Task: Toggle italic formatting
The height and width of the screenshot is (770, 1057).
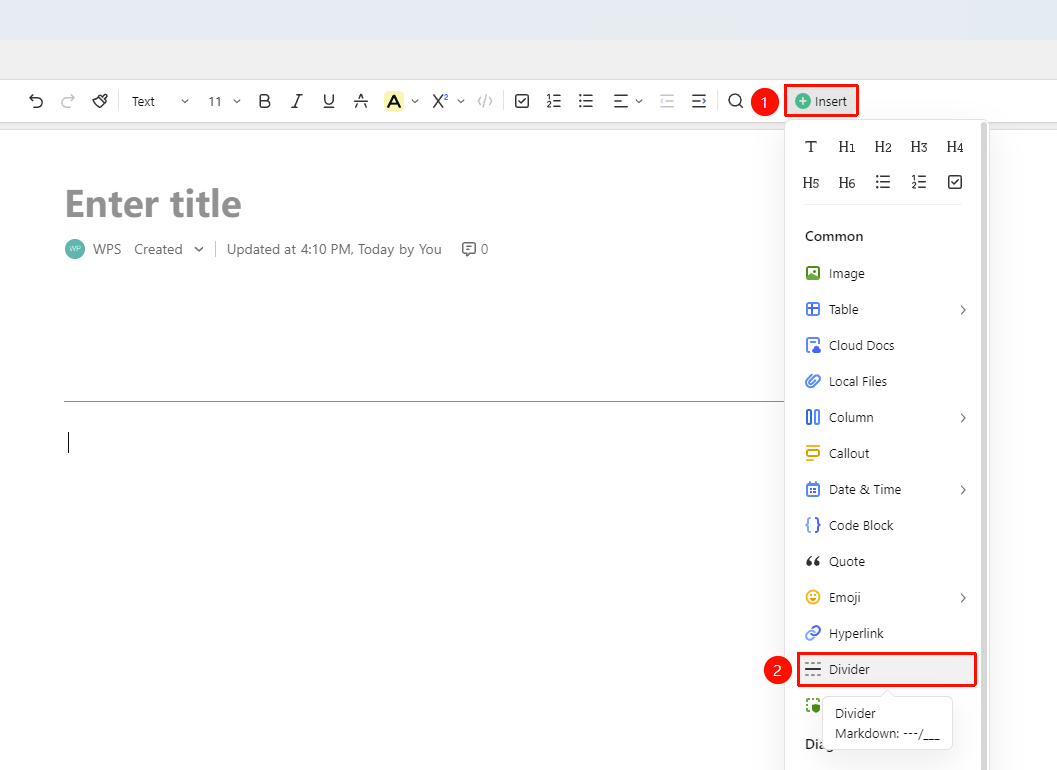Action: click(297, 101)
